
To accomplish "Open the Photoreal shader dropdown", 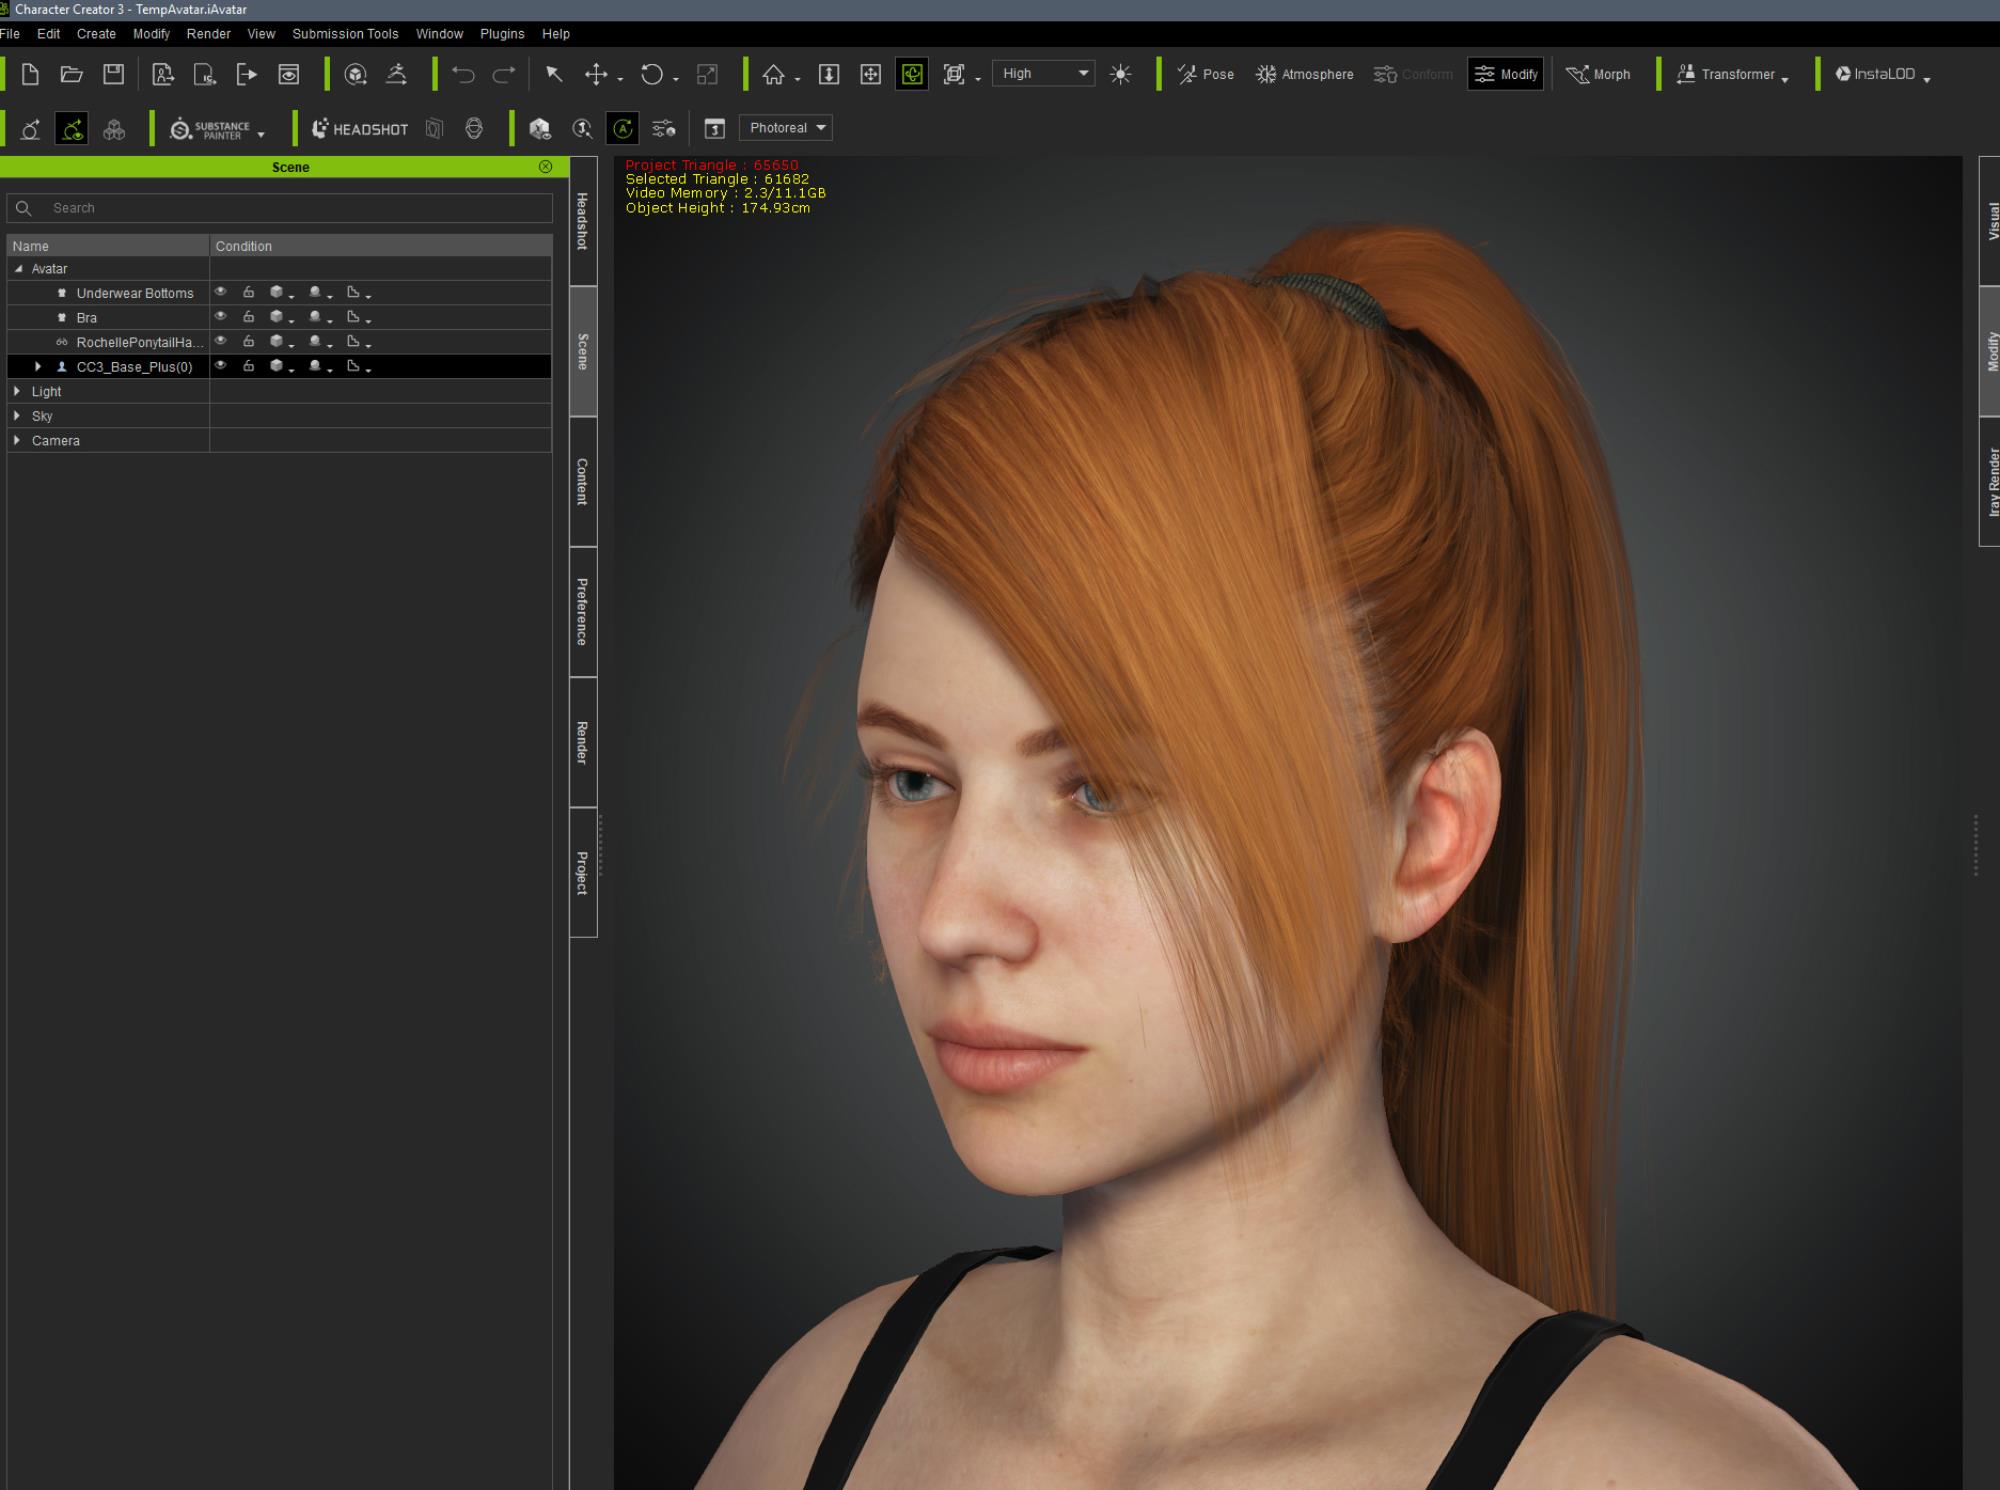I will pyautogui.click(x=786, y=128).
